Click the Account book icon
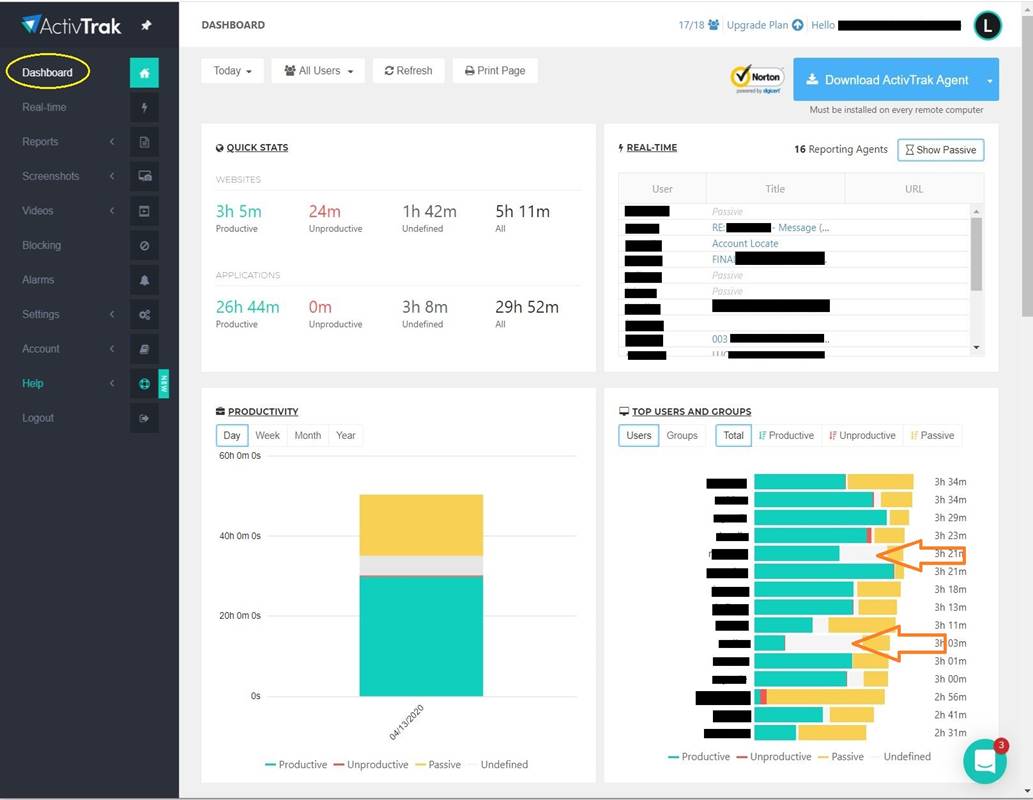Image resolution: width=1033 pixels, height=800 pixels. [144, 349]
